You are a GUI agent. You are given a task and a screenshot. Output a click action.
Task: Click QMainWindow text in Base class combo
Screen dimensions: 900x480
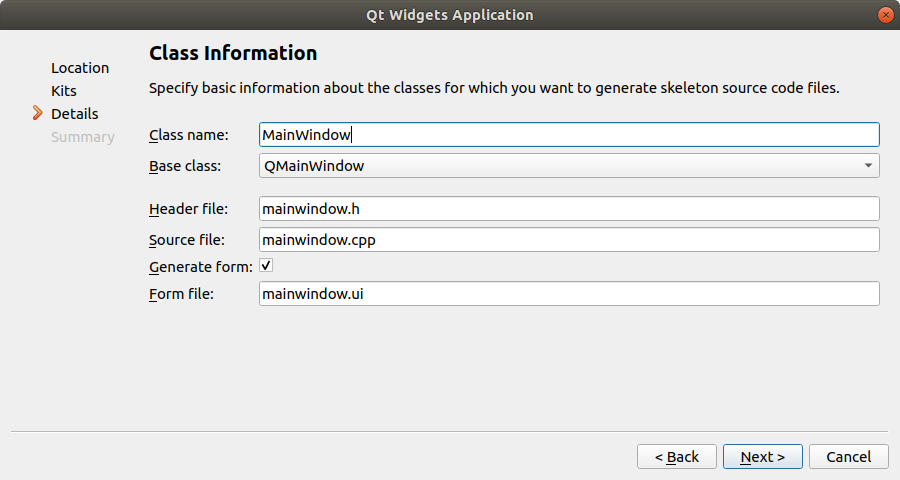(x=315, y=166)
